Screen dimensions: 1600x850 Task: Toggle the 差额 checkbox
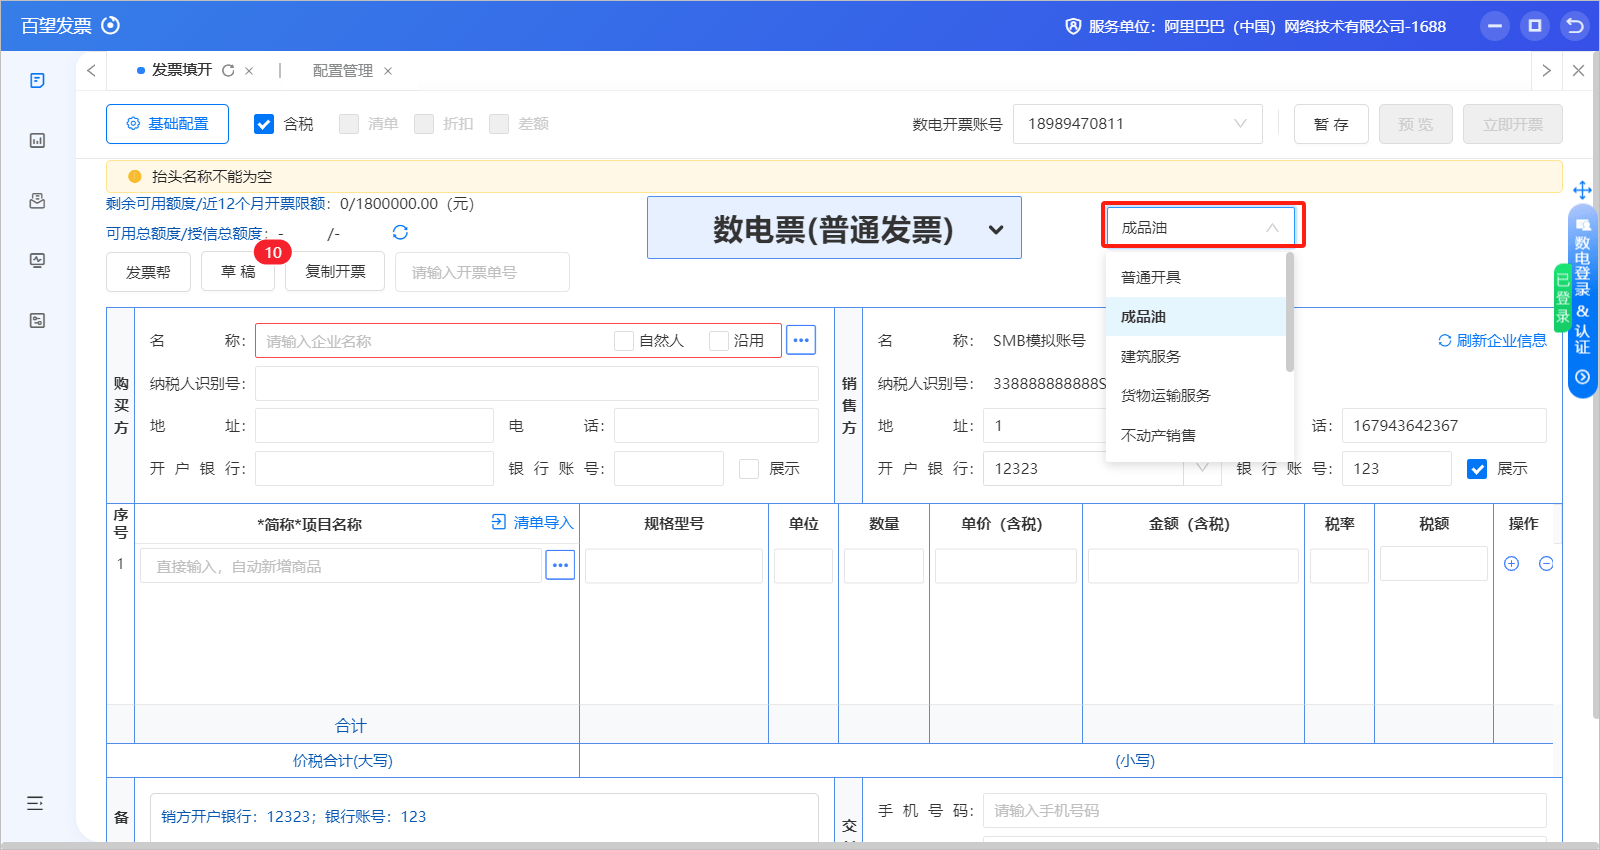coord(499,124)
